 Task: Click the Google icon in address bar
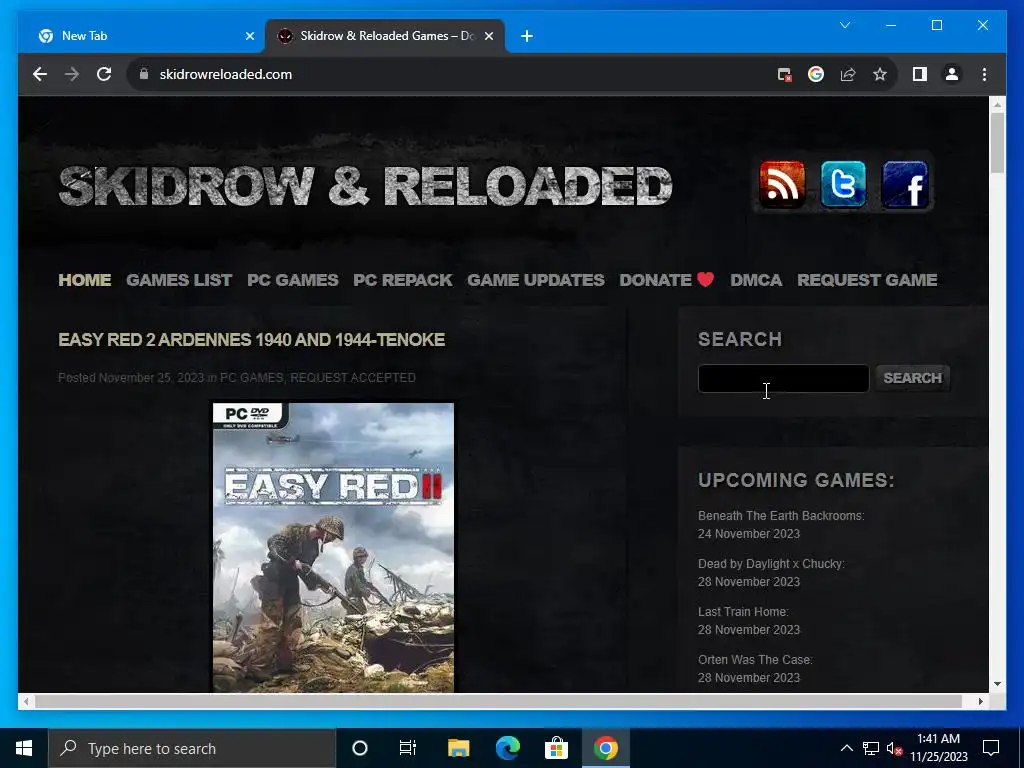pyautogui.click(x=816, y=74)
